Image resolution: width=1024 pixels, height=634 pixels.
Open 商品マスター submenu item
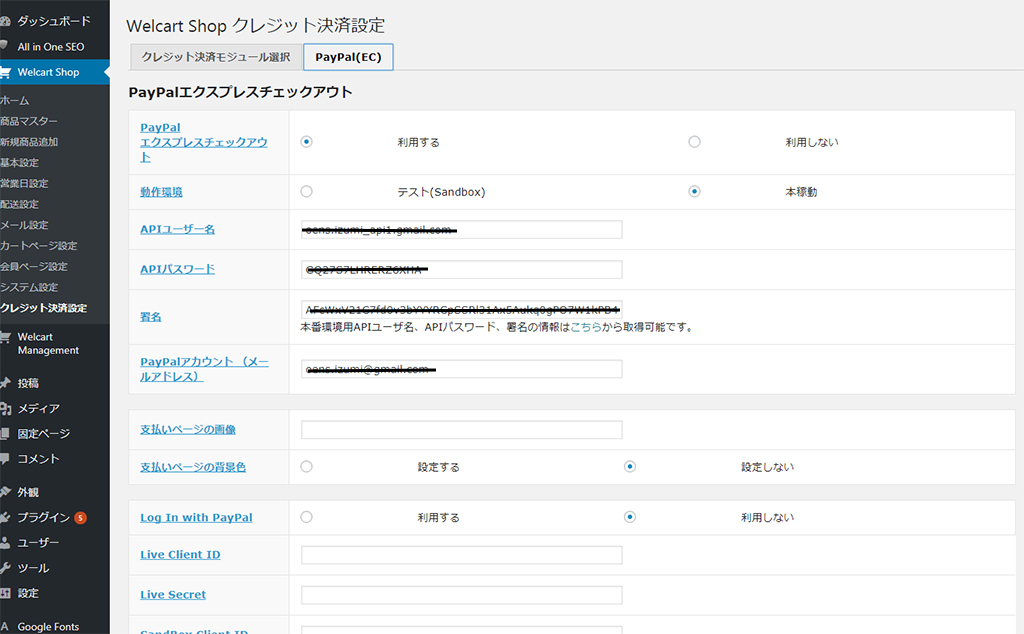[x=29, y=121]
